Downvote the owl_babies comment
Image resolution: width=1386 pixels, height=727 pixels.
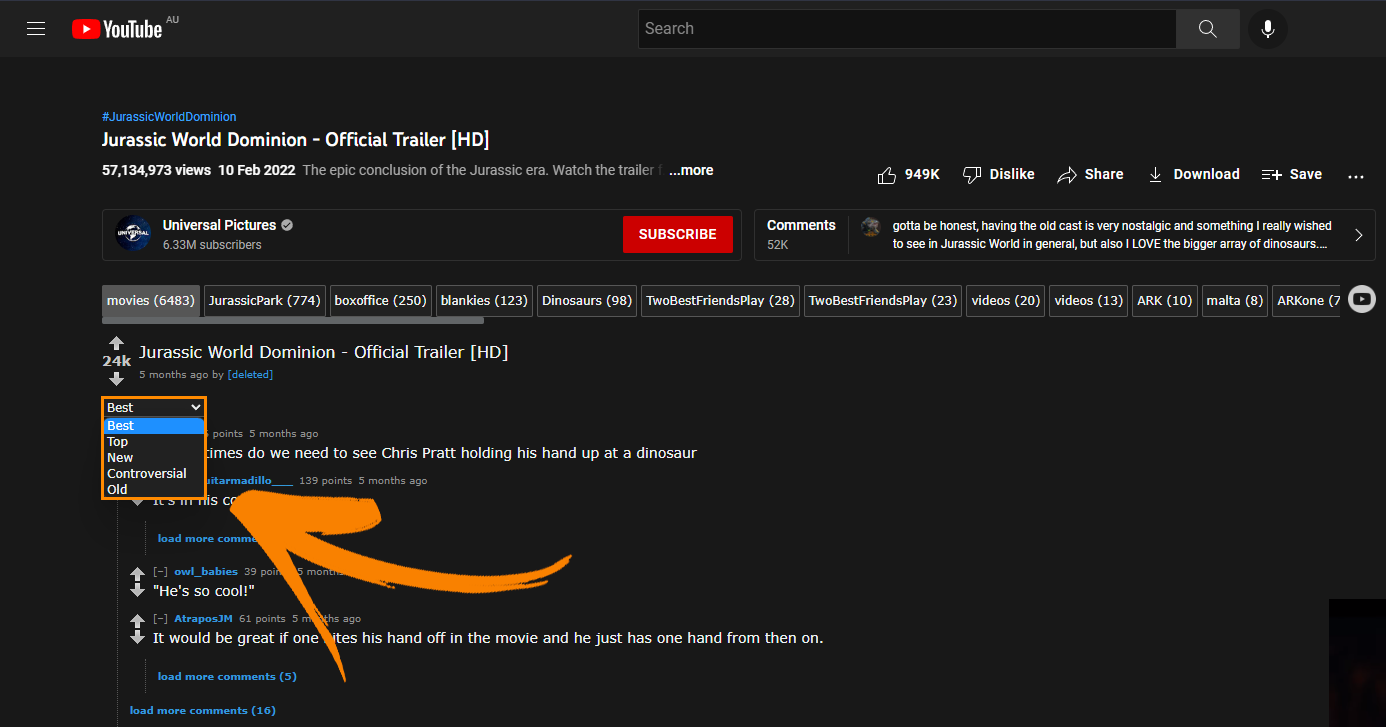138,591
